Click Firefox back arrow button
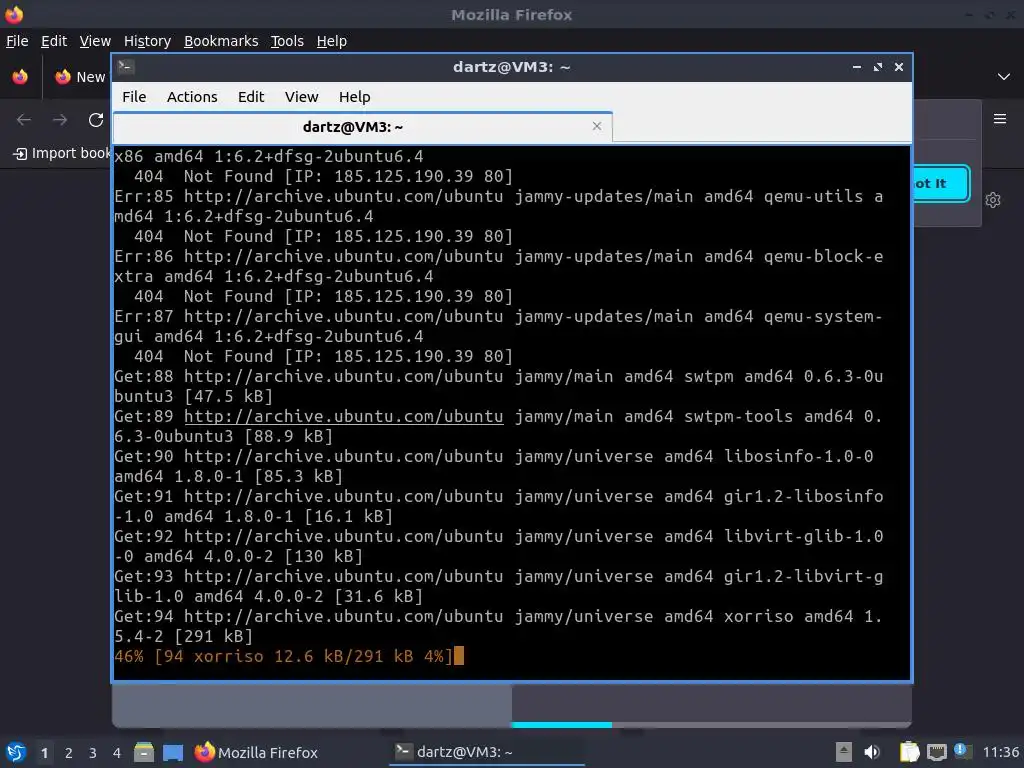 click(24, 120)
